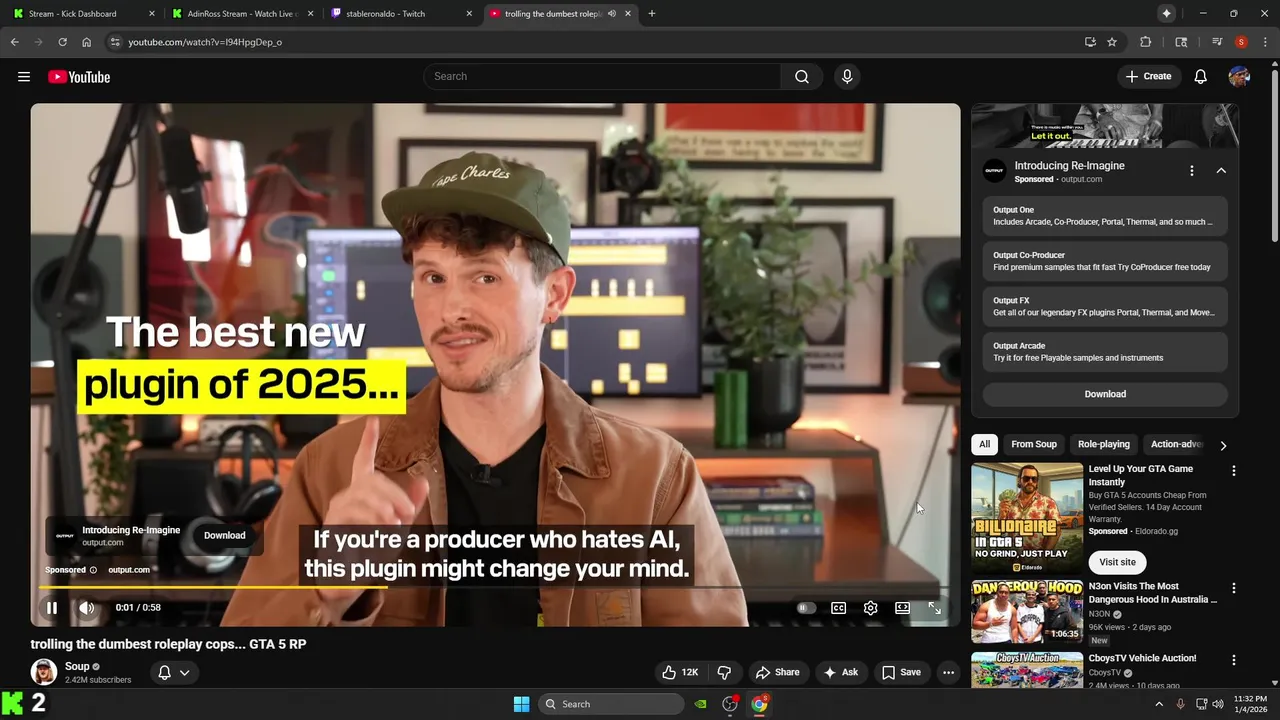Go to the browser home page

[87, 42]
